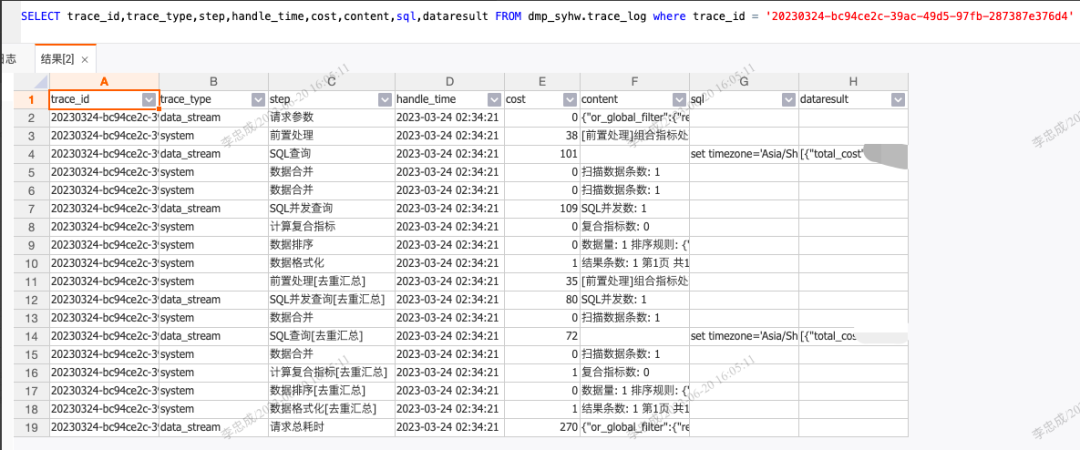Click the trace_id cell in row 2
1080x450 pixels.
point(104,117)
